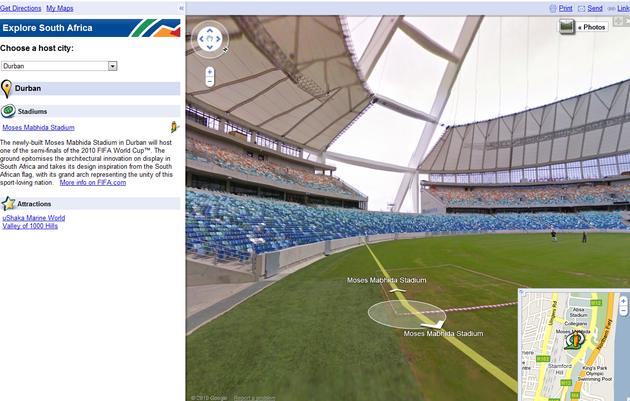Collapse the minimap using its corner arrow
This screenshot has height=401, width=630.
point(522,292)
